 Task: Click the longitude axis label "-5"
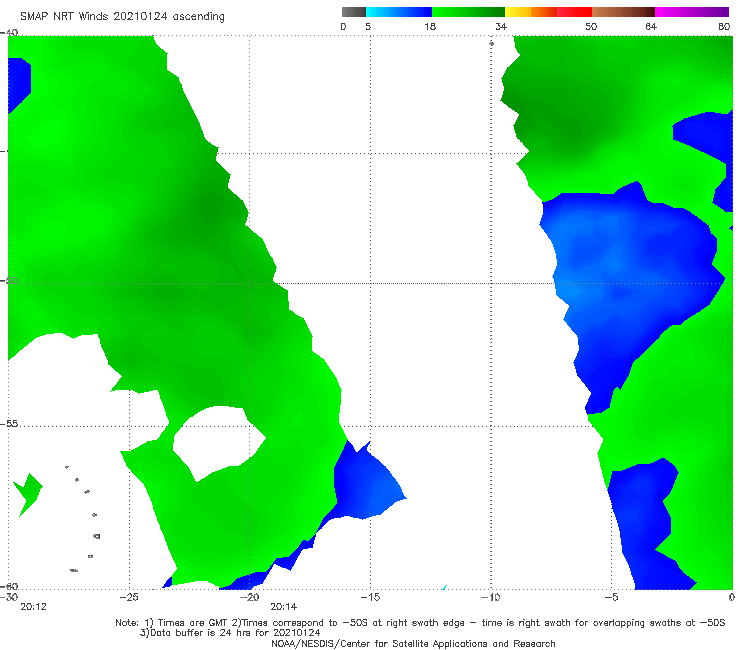coord(612,597)
